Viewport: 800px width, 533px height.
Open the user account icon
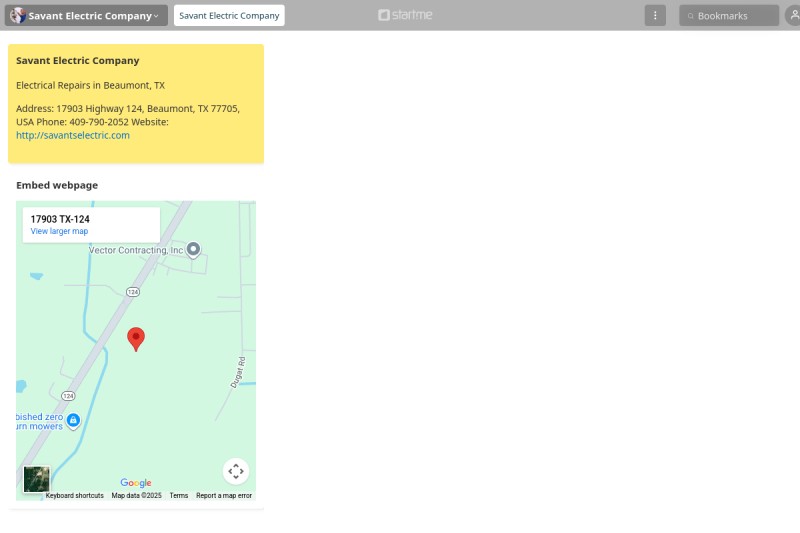[793, 15]
